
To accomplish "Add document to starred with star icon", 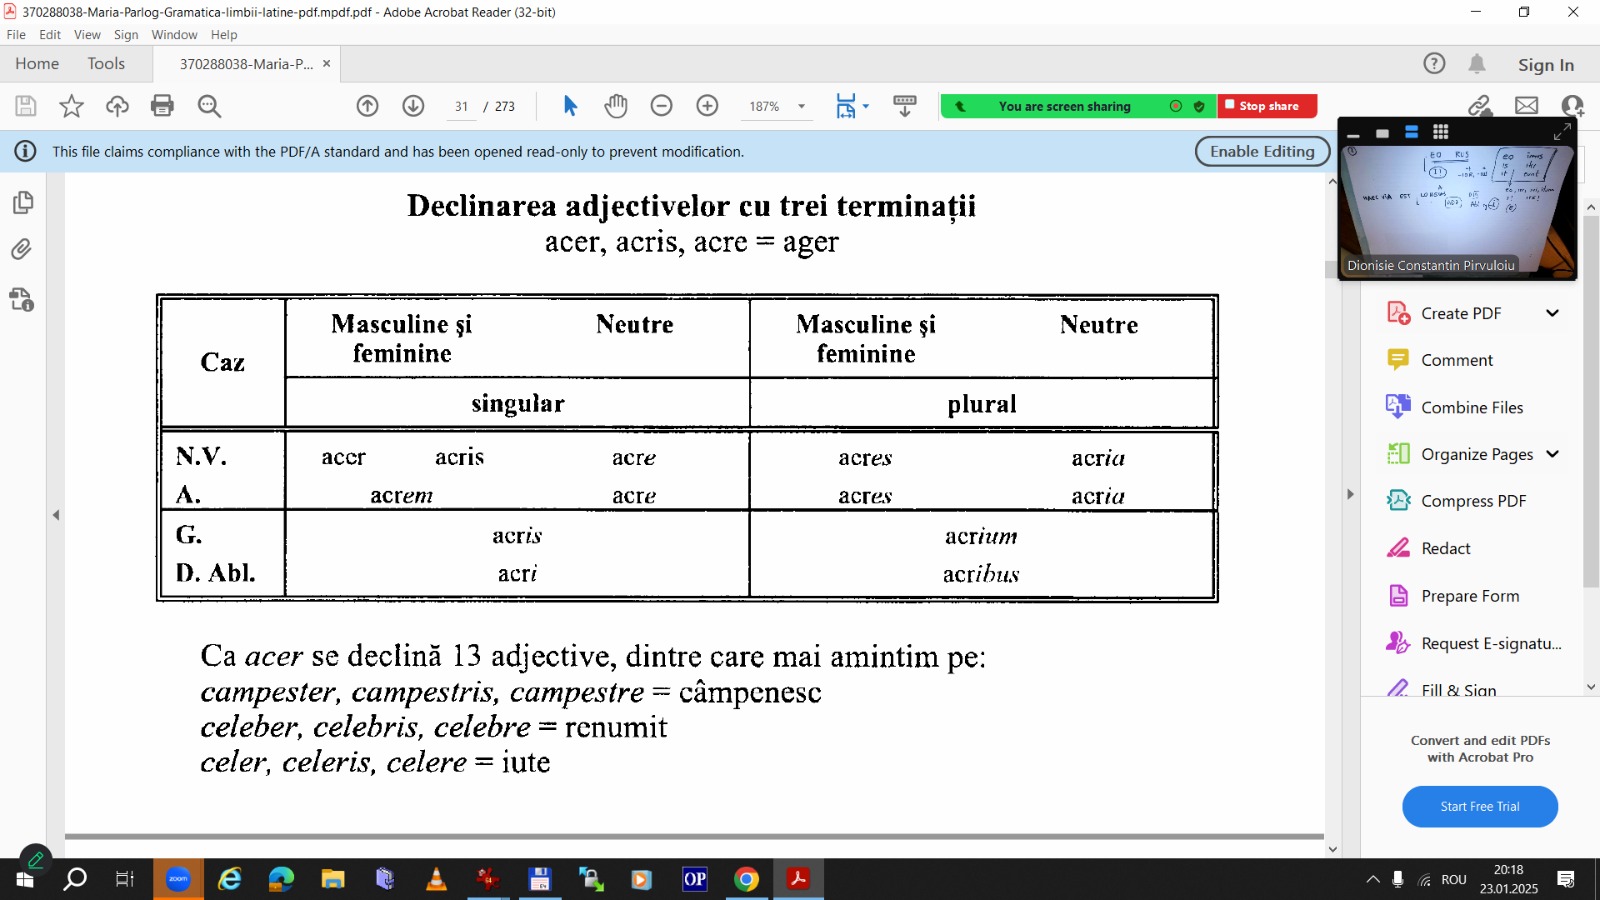I will click(71, 106).
